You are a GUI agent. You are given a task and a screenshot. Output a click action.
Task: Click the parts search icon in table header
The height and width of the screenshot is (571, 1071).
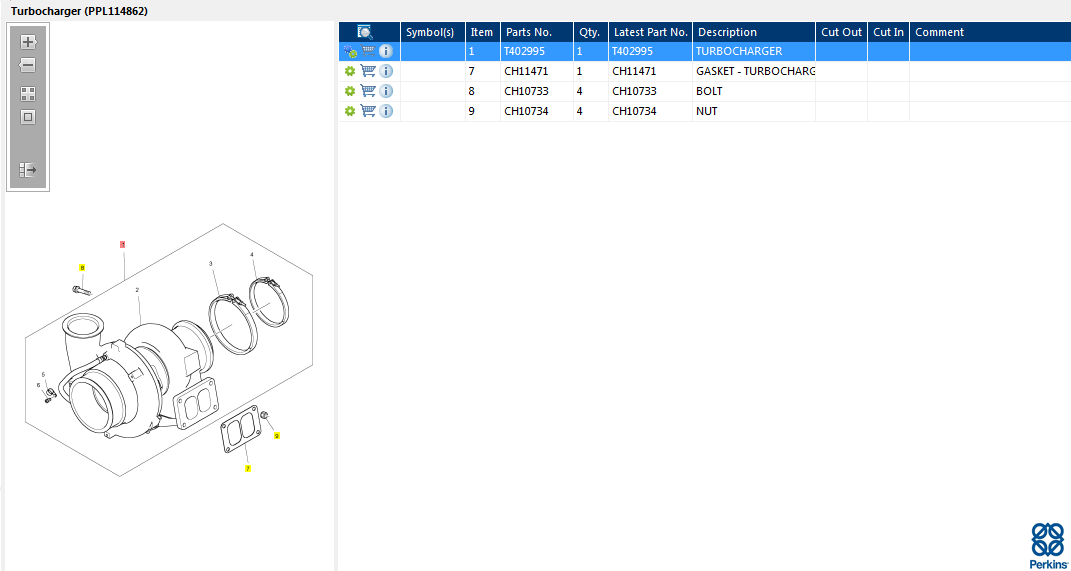[365, 31]
